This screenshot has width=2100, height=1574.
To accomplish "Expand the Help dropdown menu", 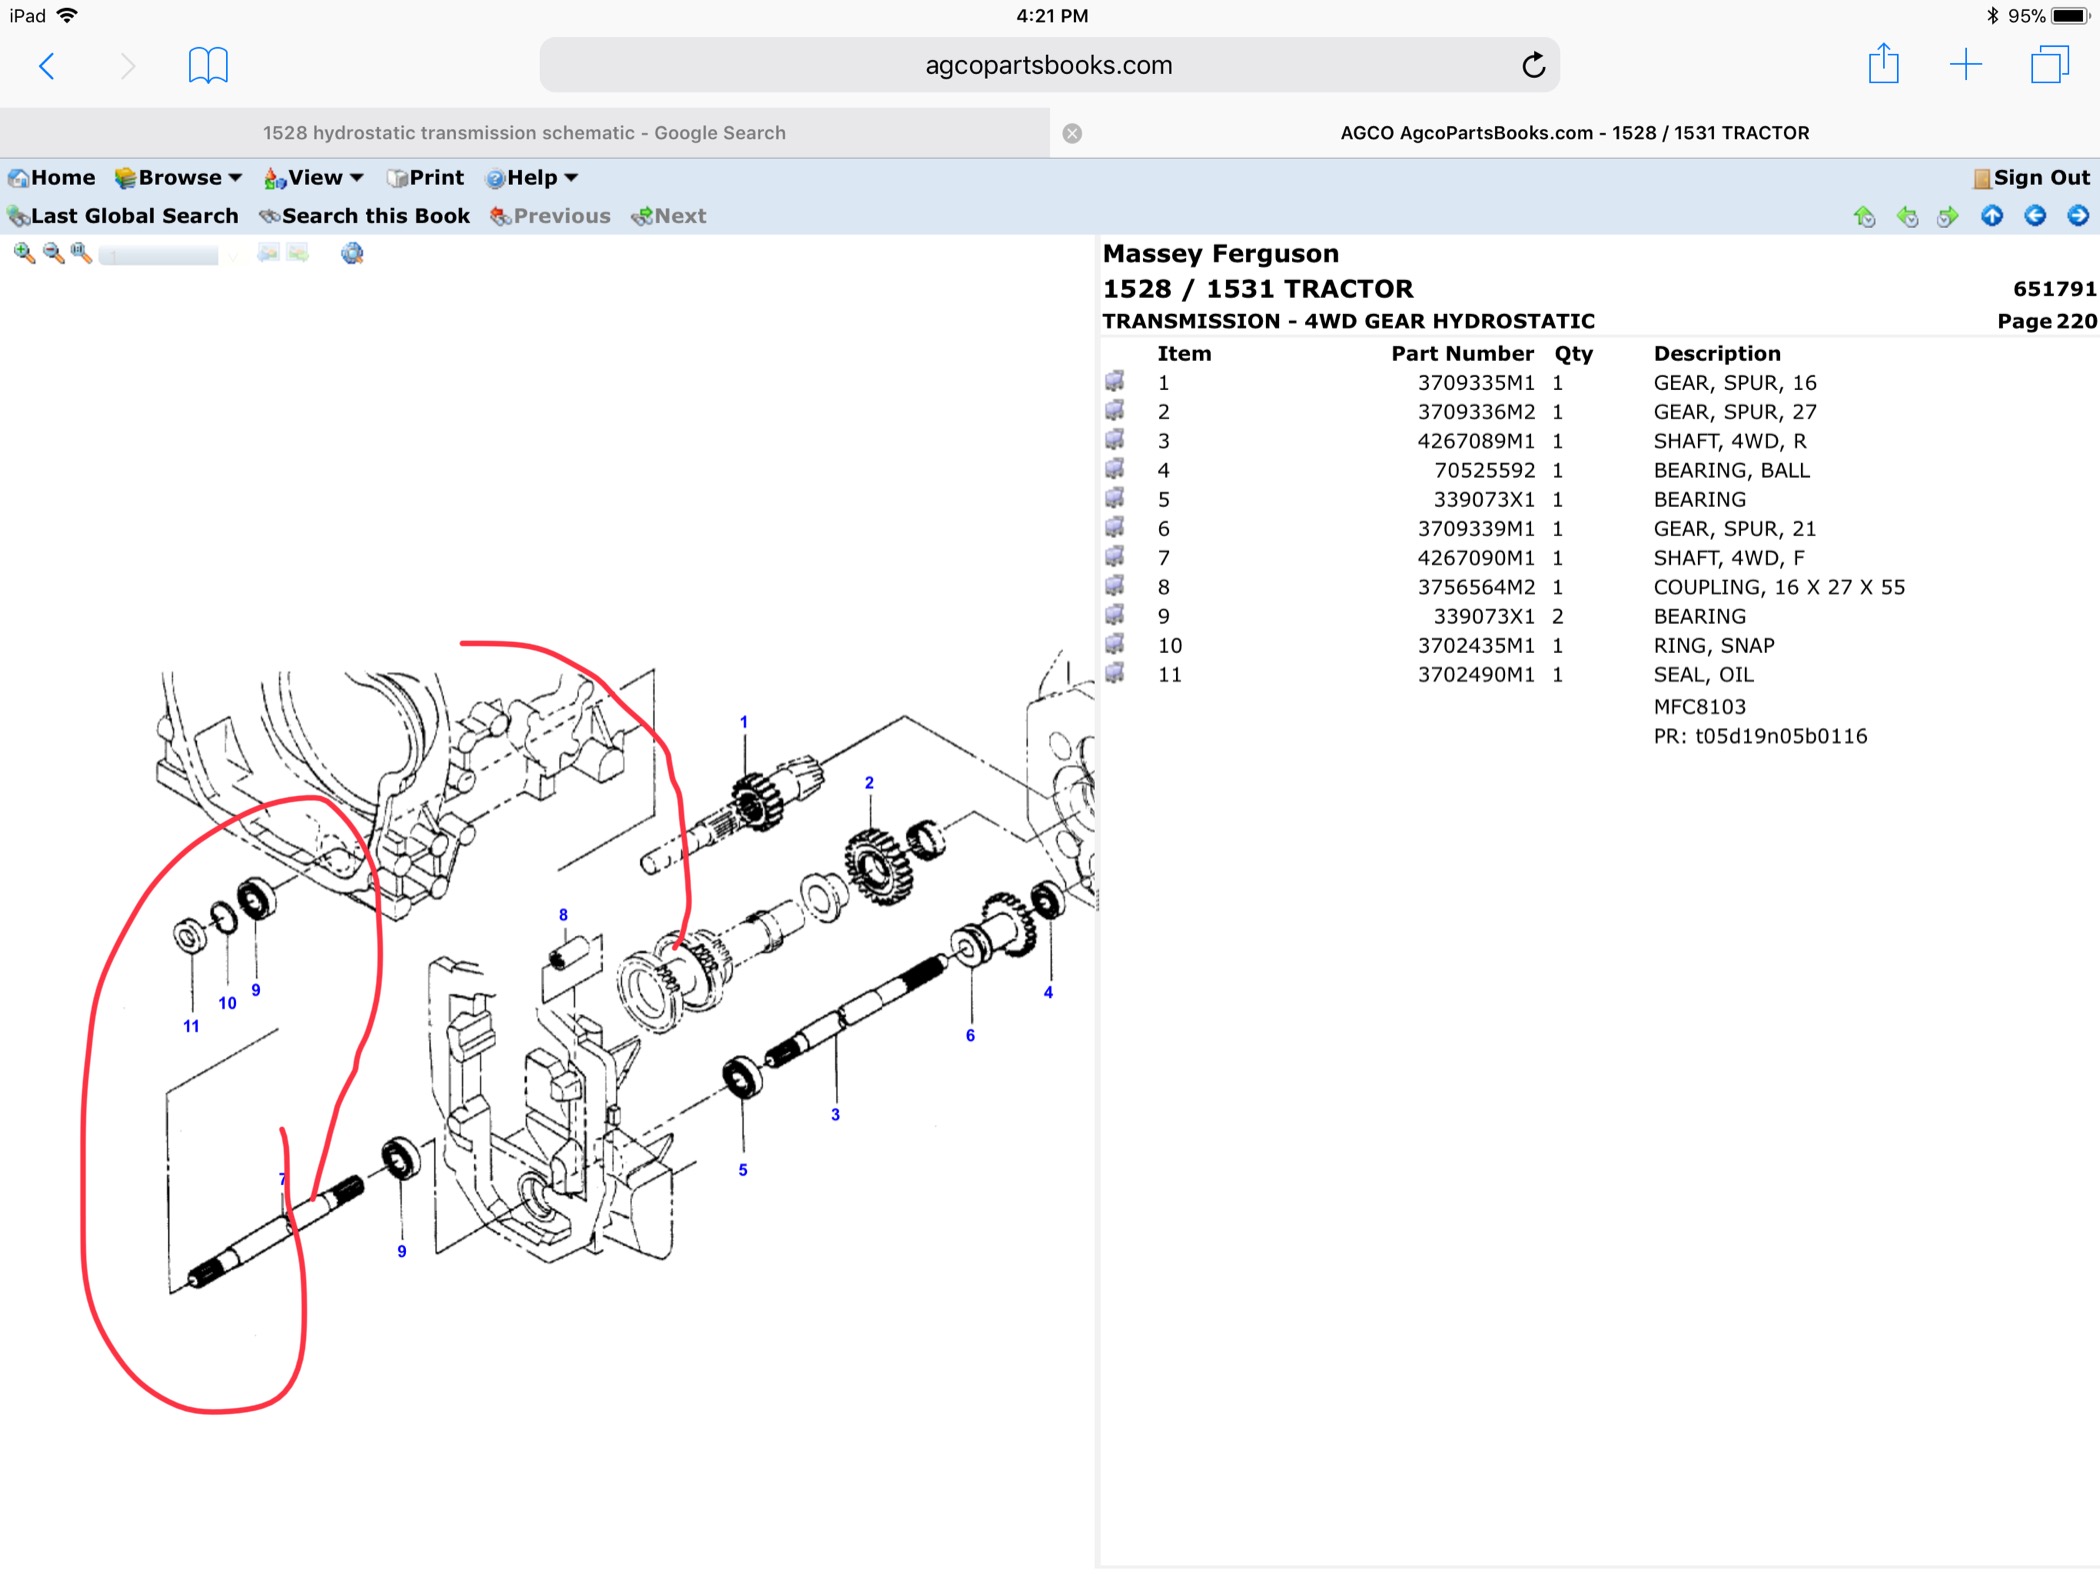I will pyautogui.click(x=531, y=178).
